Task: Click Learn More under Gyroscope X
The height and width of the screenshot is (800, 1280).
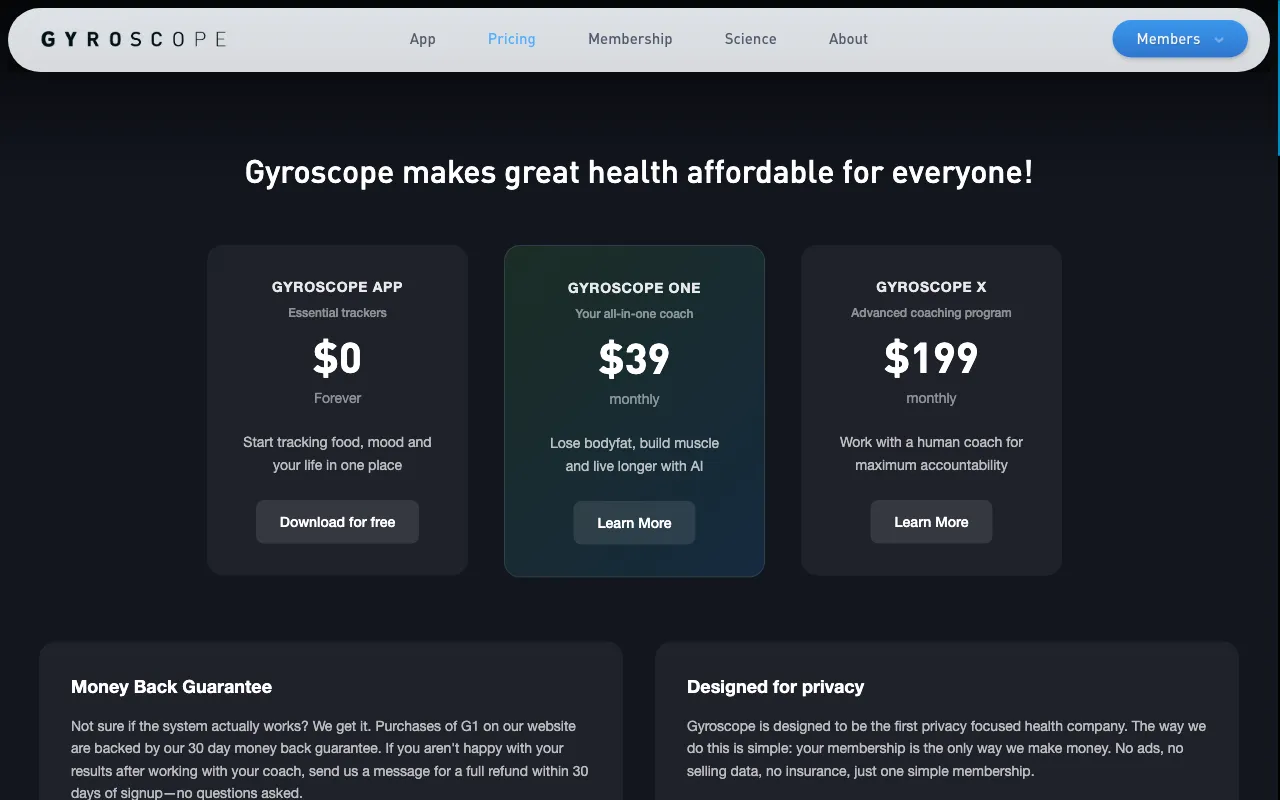Action: click(x=931, y=522)
